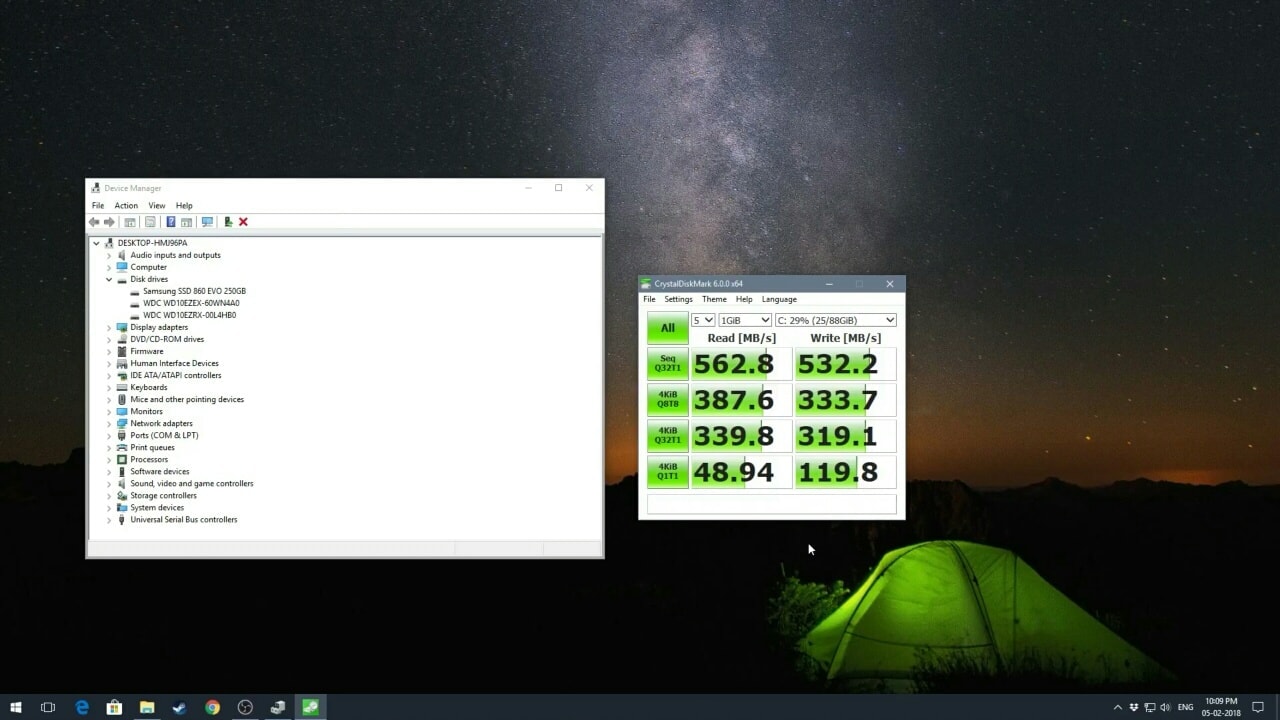Image resolution: width=1280 pixels, height=720 pixels.
Task: Open Steam from the taskbar
Action: click(180, 707)
